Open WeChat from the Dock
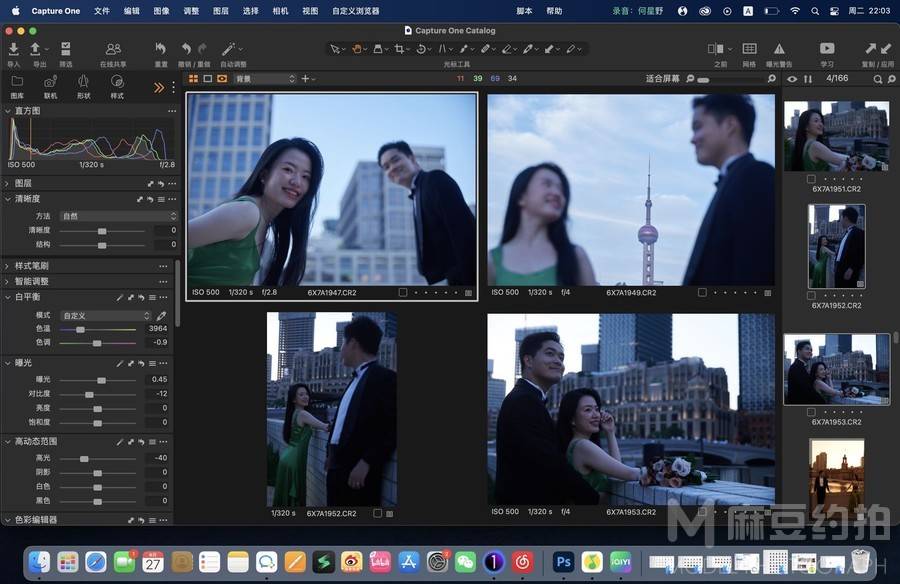Viewport: 900px width, 584px height. (465, 562)
